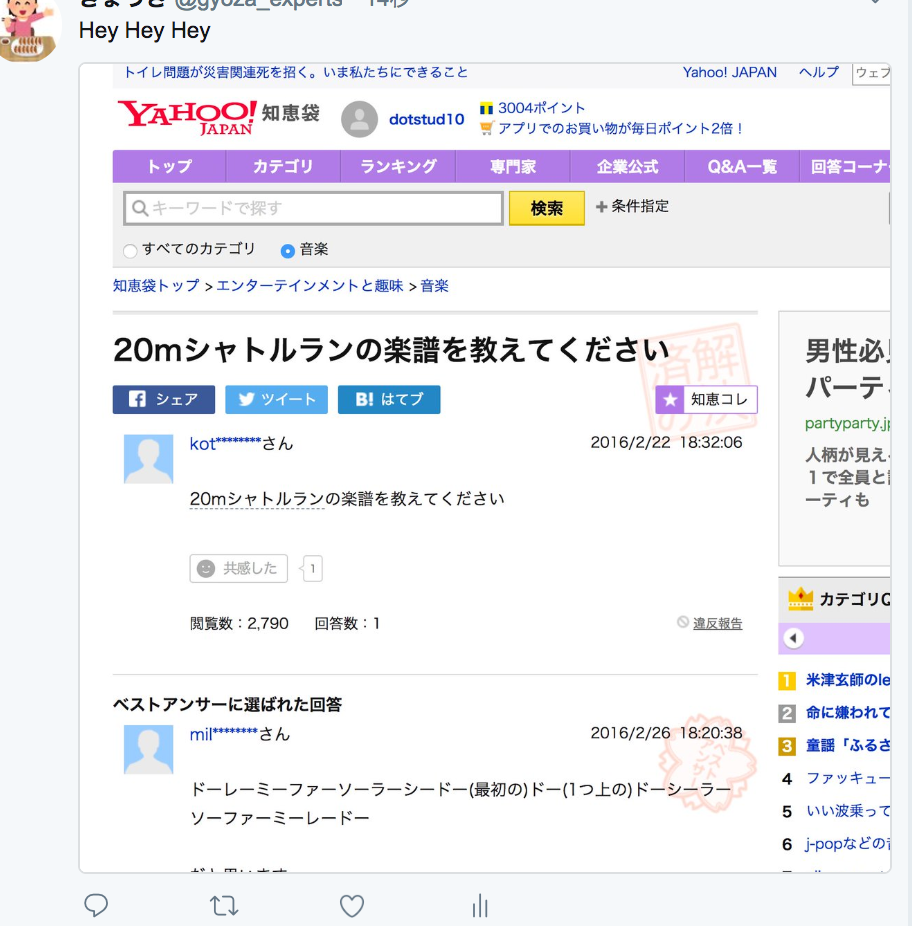Open the 専門家 navigation tab
The height and width of the screenshot is (926, 912).
click(513, 167)
